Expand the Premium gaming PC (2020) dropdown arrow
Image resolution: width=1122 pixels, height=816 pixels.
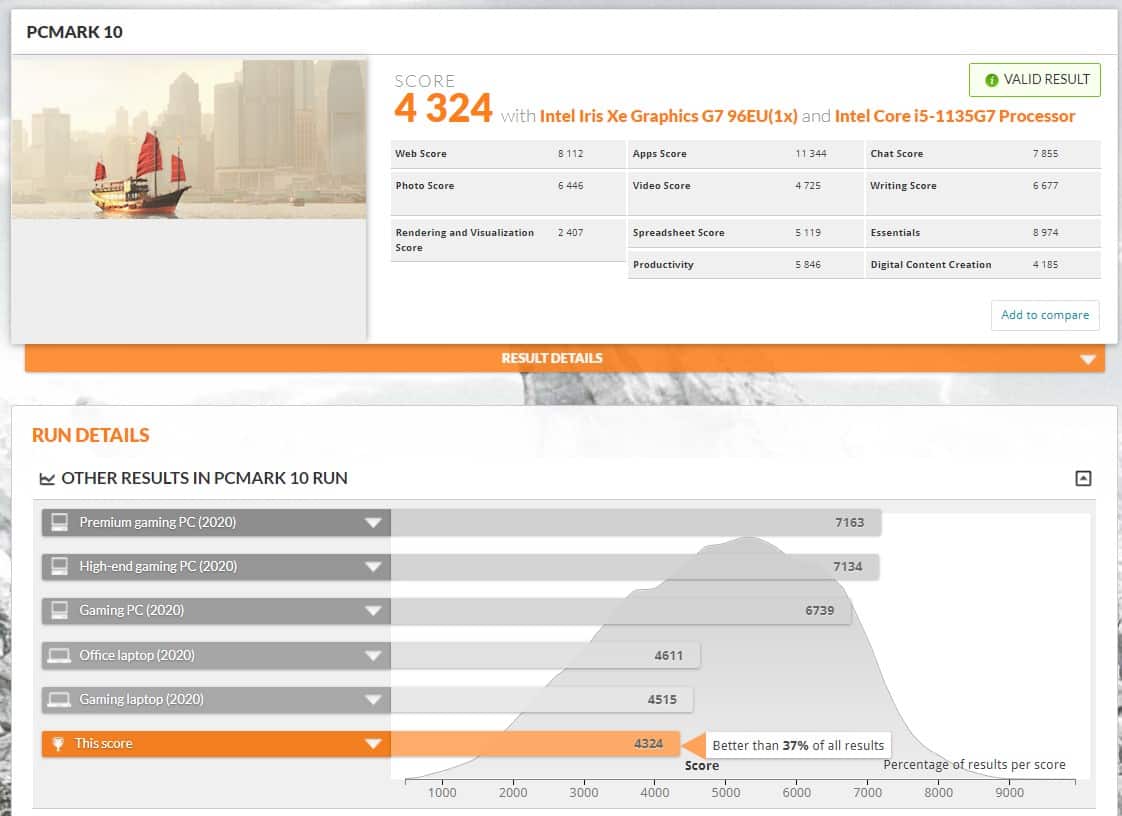coord(373,522)
